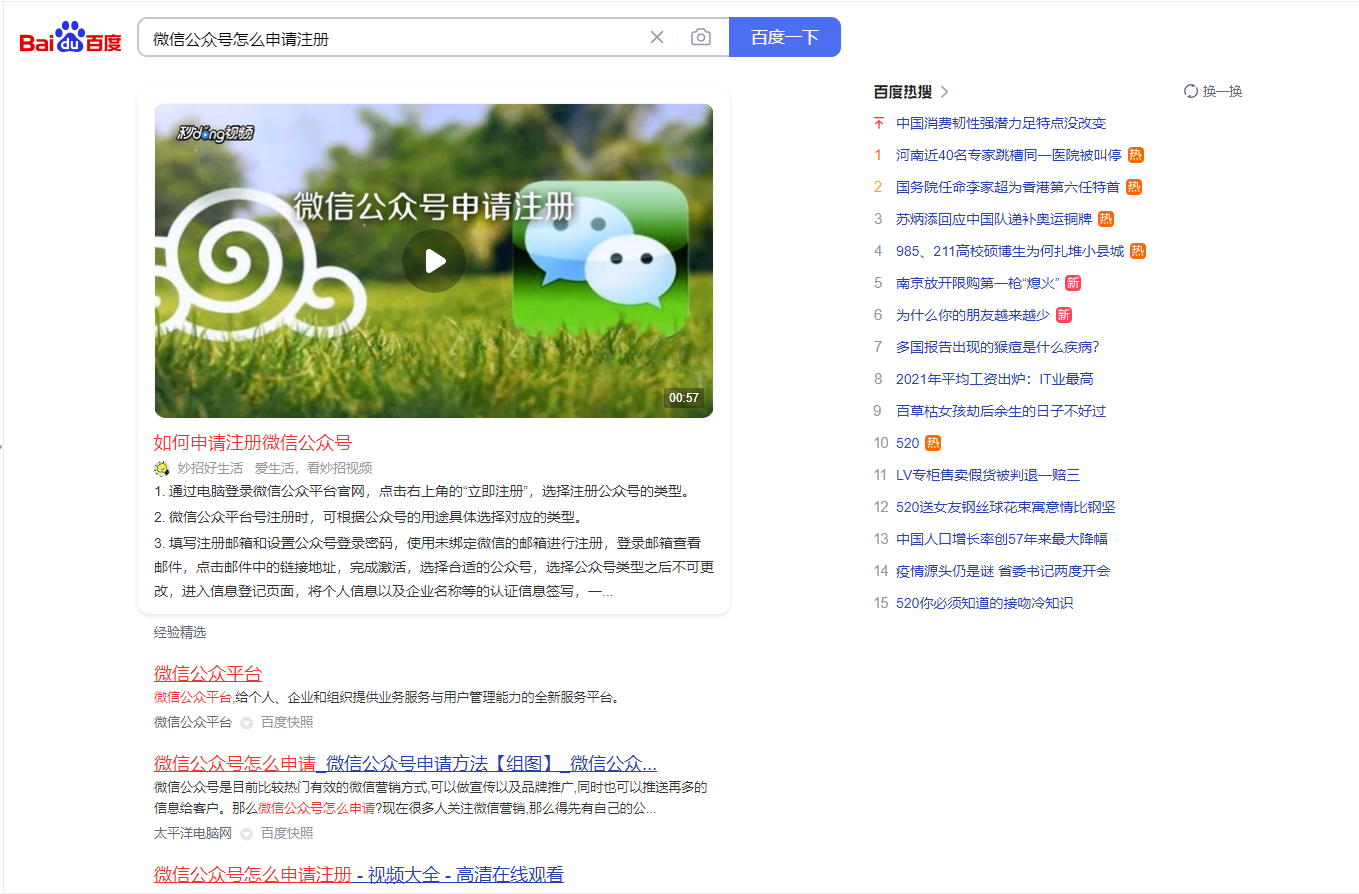Image resolution: width=1359 pixels, height=894 pixels.
Task: Open hot topic 百草枯女孩劫后余生的日子不好过
Action: click(x=1001, y=411)
